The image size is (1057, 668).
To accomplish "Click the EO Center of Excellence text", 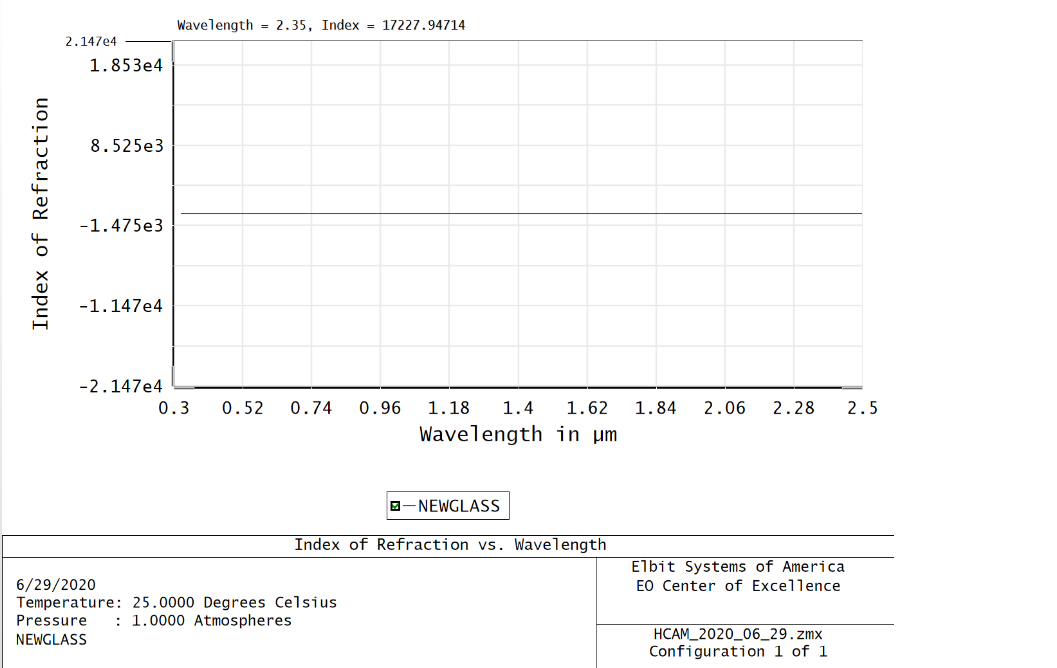I will tap(738, 586).
